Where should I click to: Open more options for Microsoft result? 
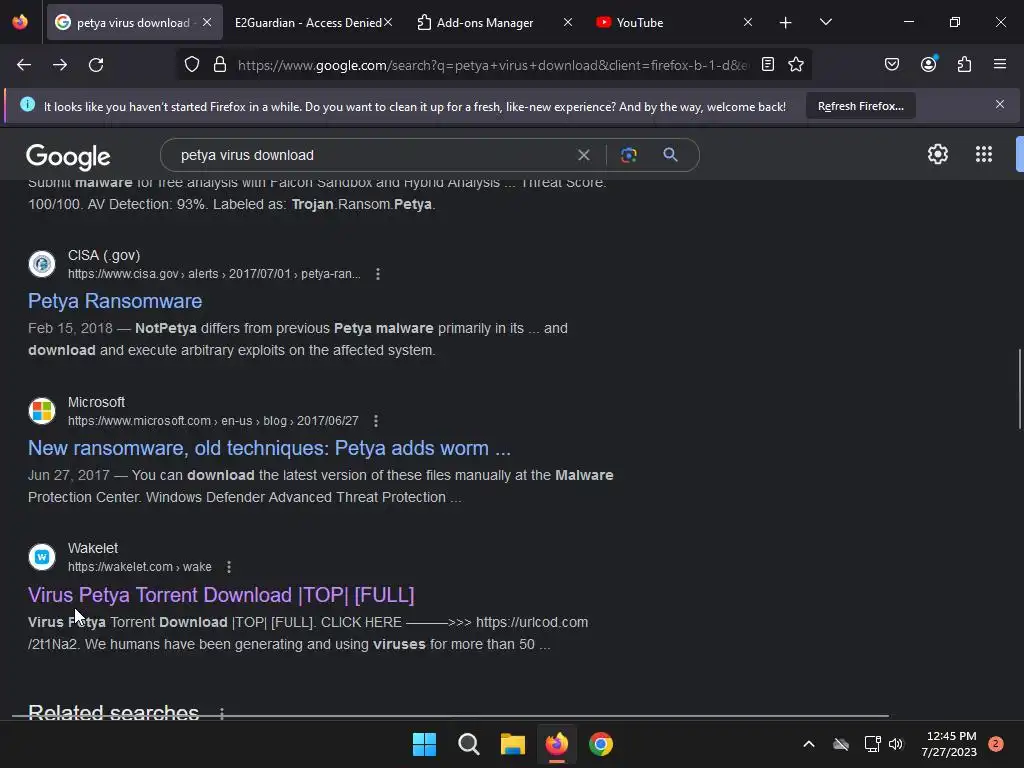[376, 421]
